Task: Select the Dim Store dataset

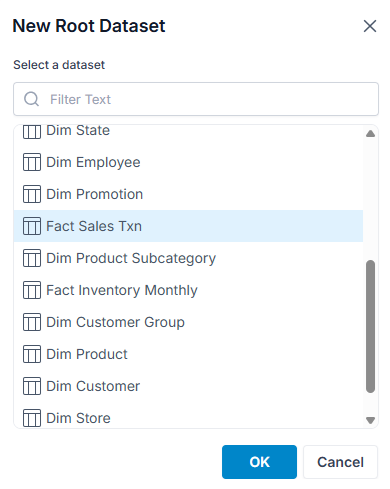Action: click(188, 418)
